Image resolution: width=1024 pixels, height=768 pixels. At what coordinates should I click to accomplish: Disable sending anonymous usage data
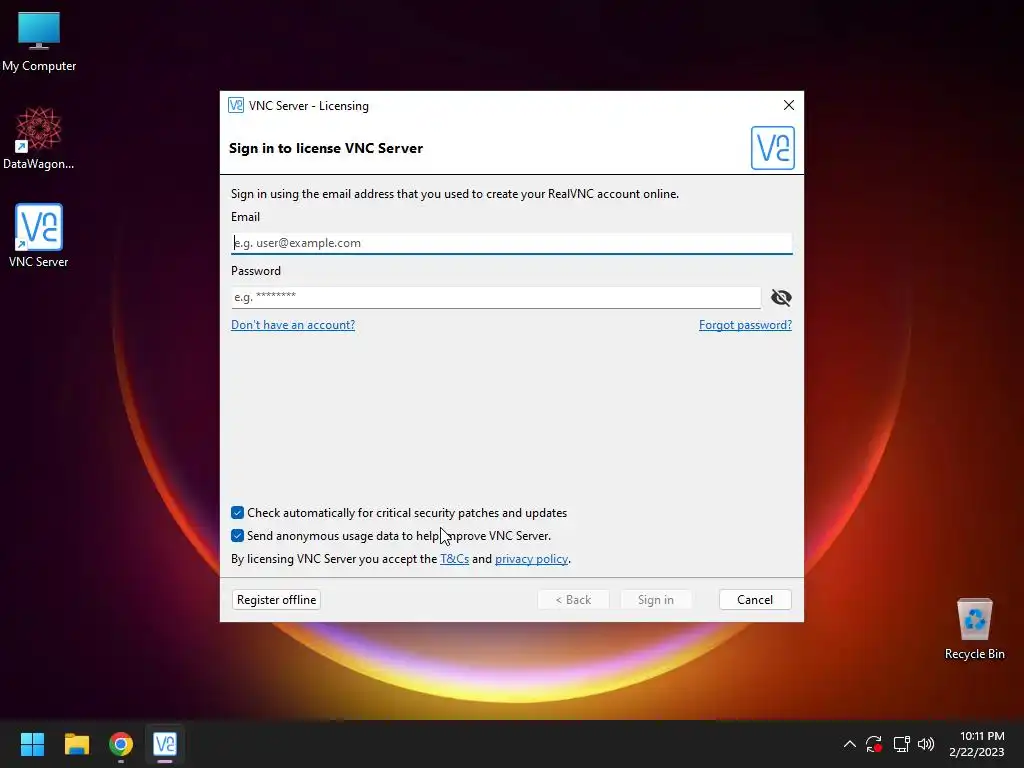(x=238, y=536)
